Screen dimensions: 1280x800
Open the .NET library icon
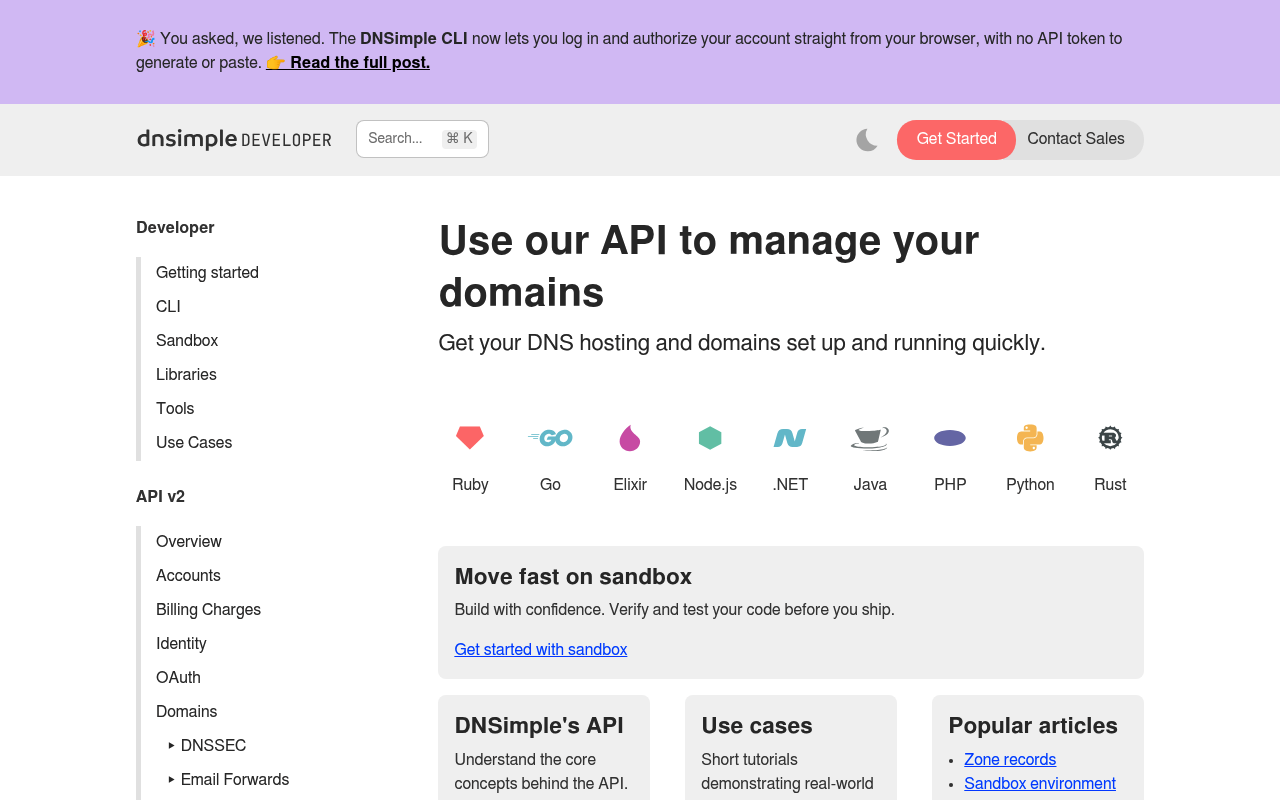pos(790,438)
